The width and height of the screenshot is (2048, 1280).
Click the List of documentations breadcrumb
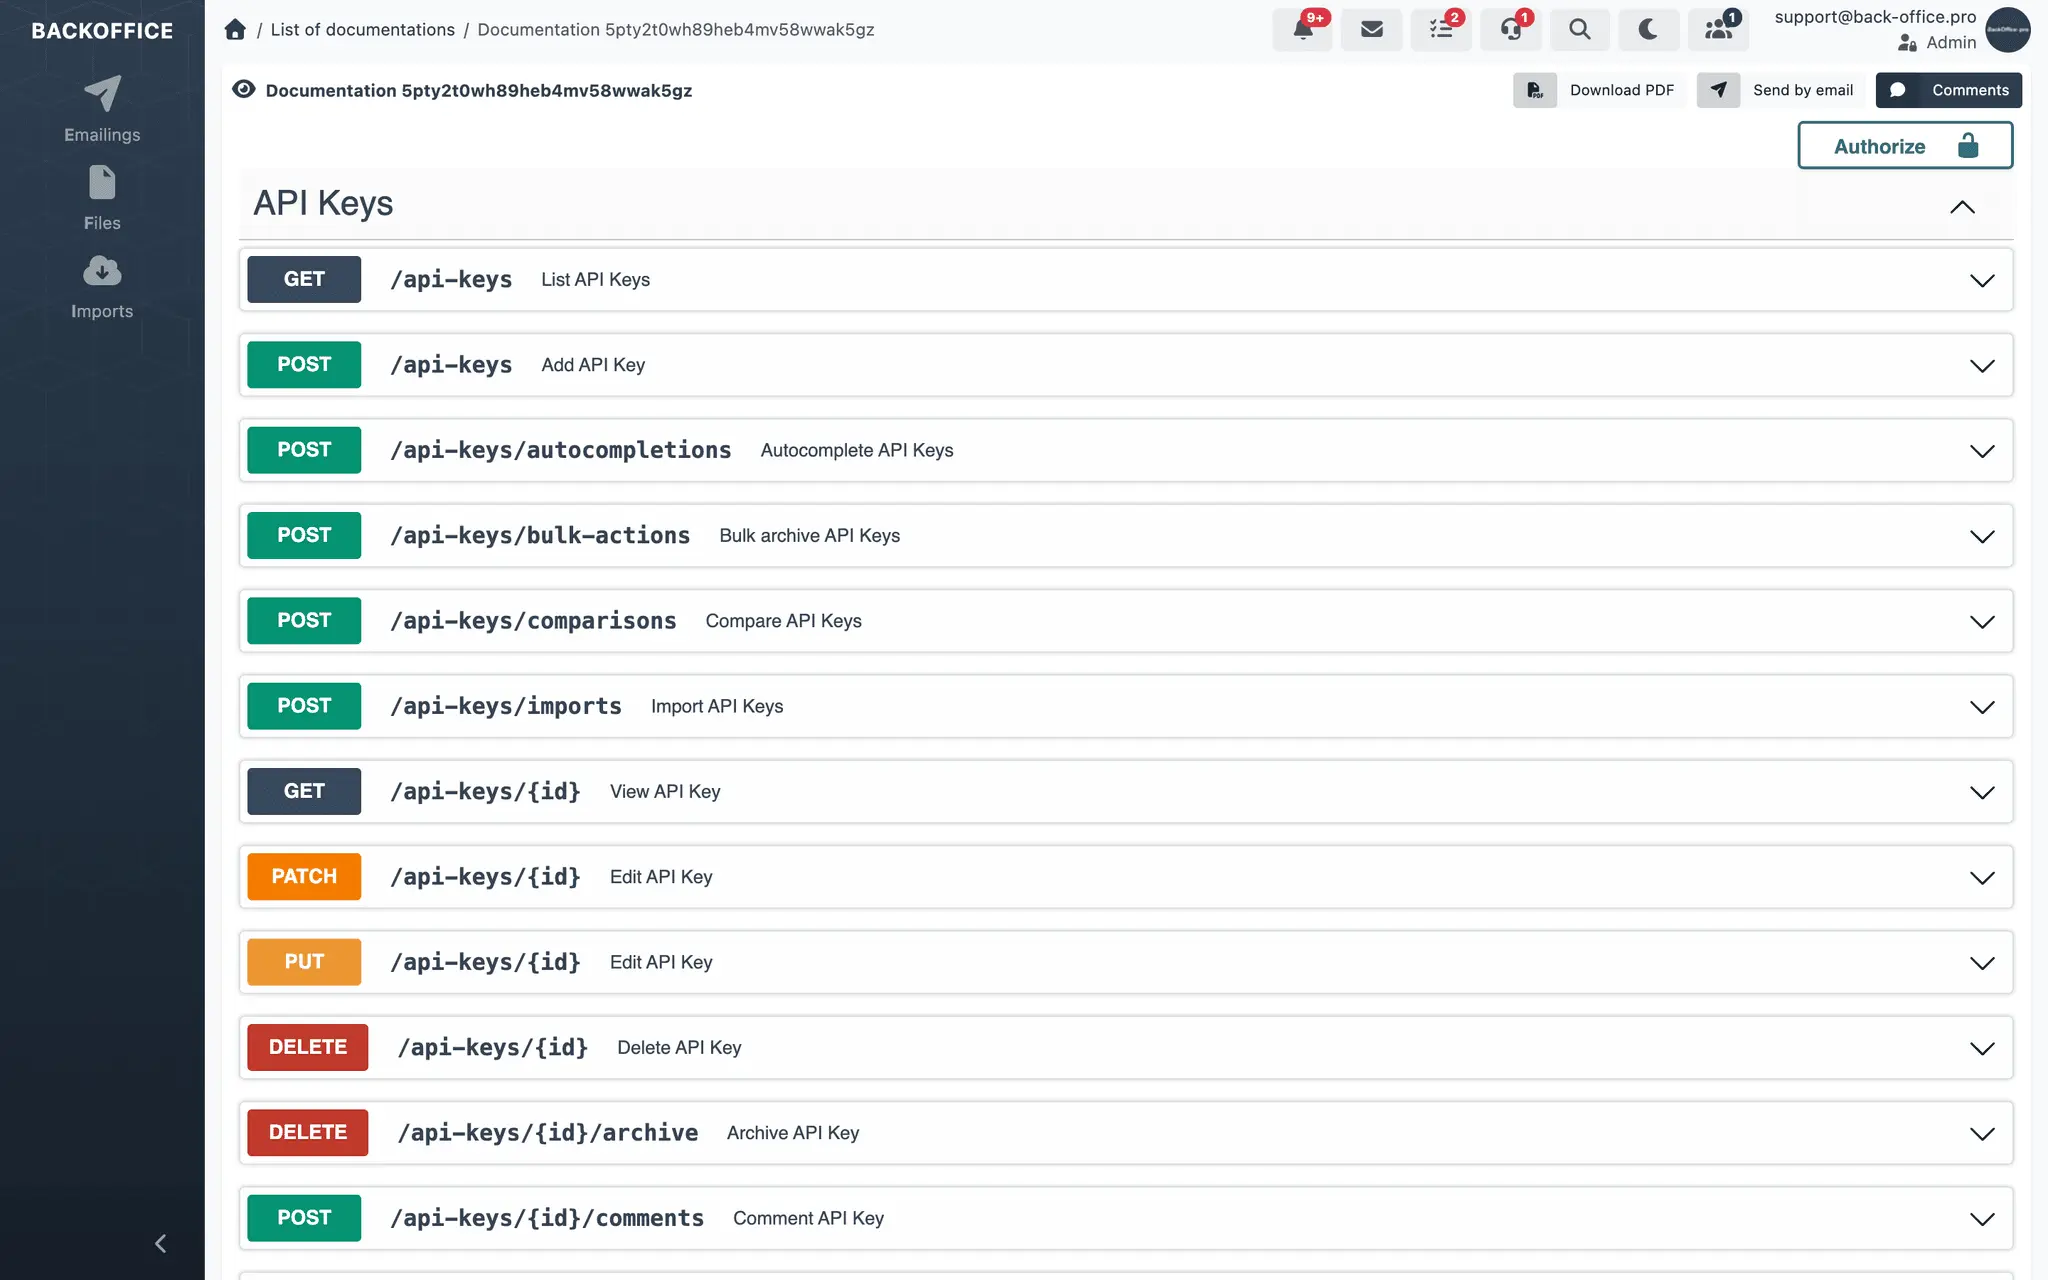[362, 30]
